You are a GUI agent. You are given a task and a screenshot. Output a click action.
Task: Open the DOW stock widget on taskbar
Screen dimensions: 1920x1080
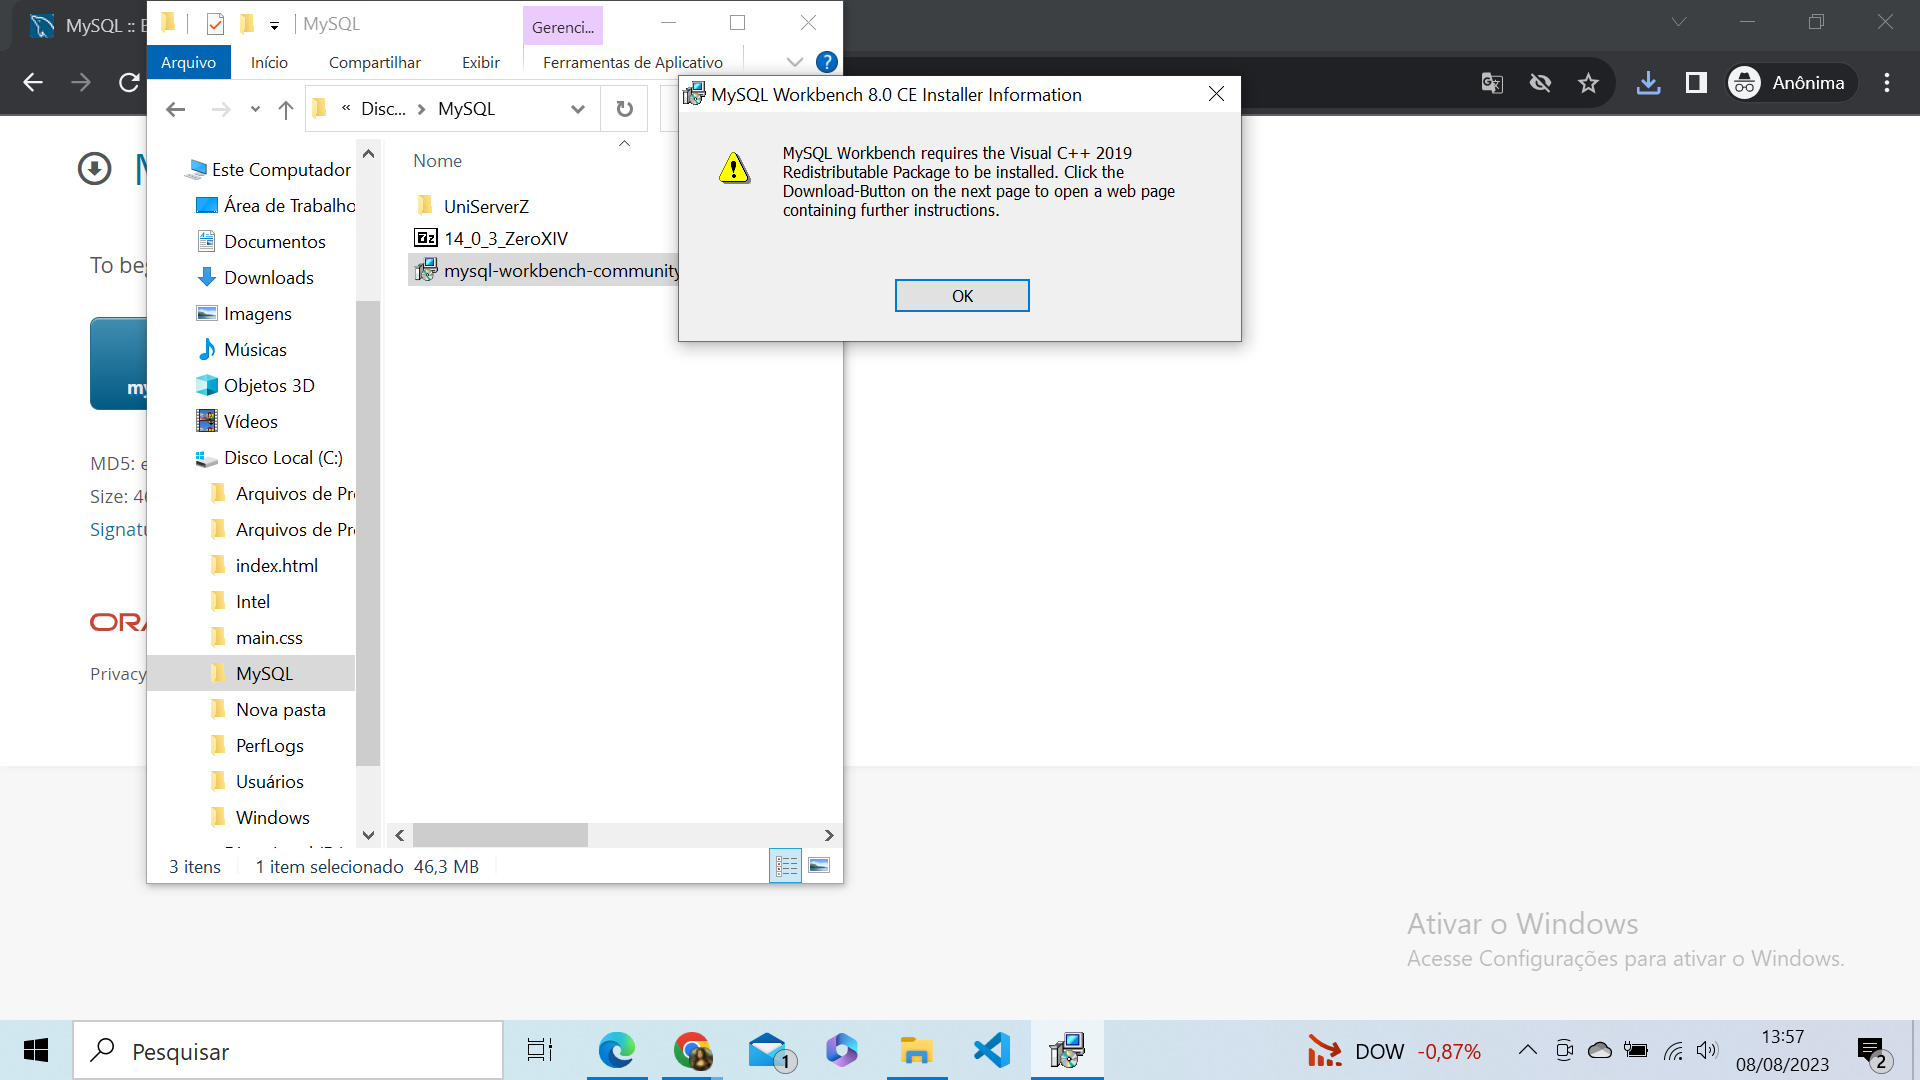point(1394,1052)
